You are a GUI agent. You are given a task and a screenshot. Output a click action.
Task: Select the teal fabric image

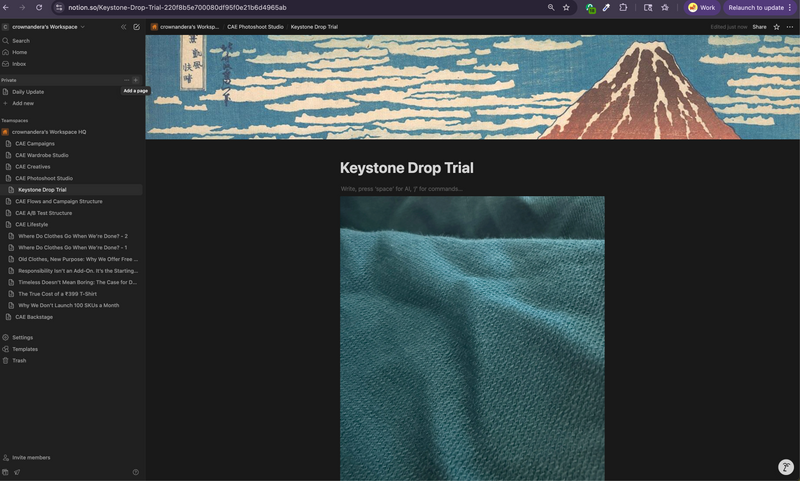pos(472,338)
